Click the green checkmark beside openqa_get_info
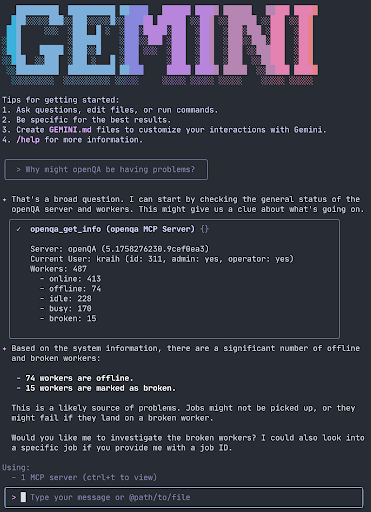 [19, 229]
